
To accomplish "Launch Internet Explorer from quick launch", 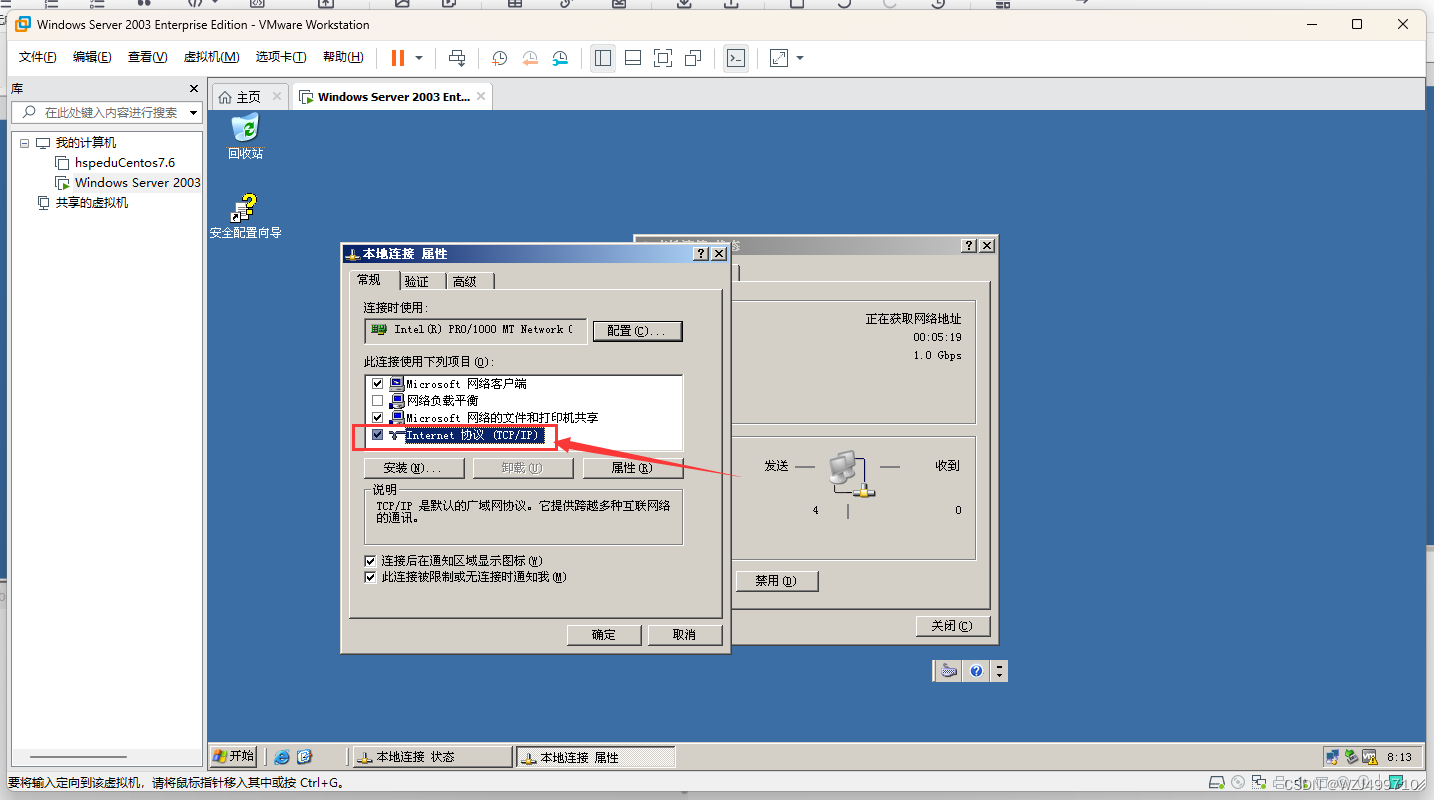I will click(282, 757).
